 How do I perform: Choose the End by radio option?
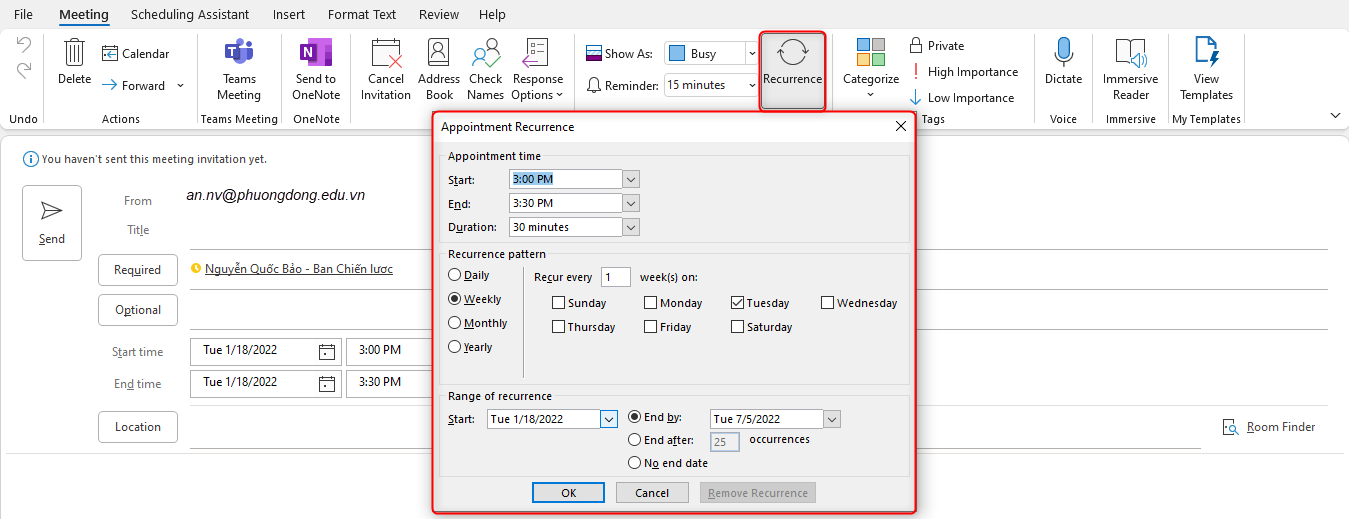(635, 417)
